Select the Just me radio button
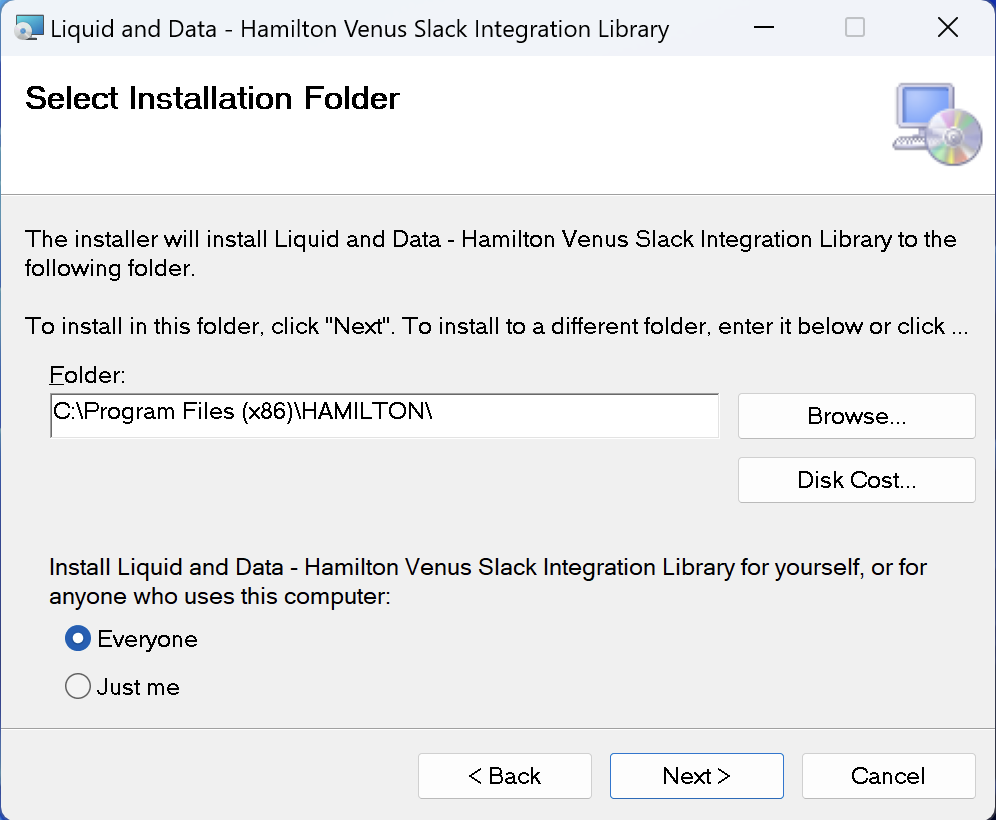Image resolution: width=996 pixels, height=820 pixels. pos(77,686)
